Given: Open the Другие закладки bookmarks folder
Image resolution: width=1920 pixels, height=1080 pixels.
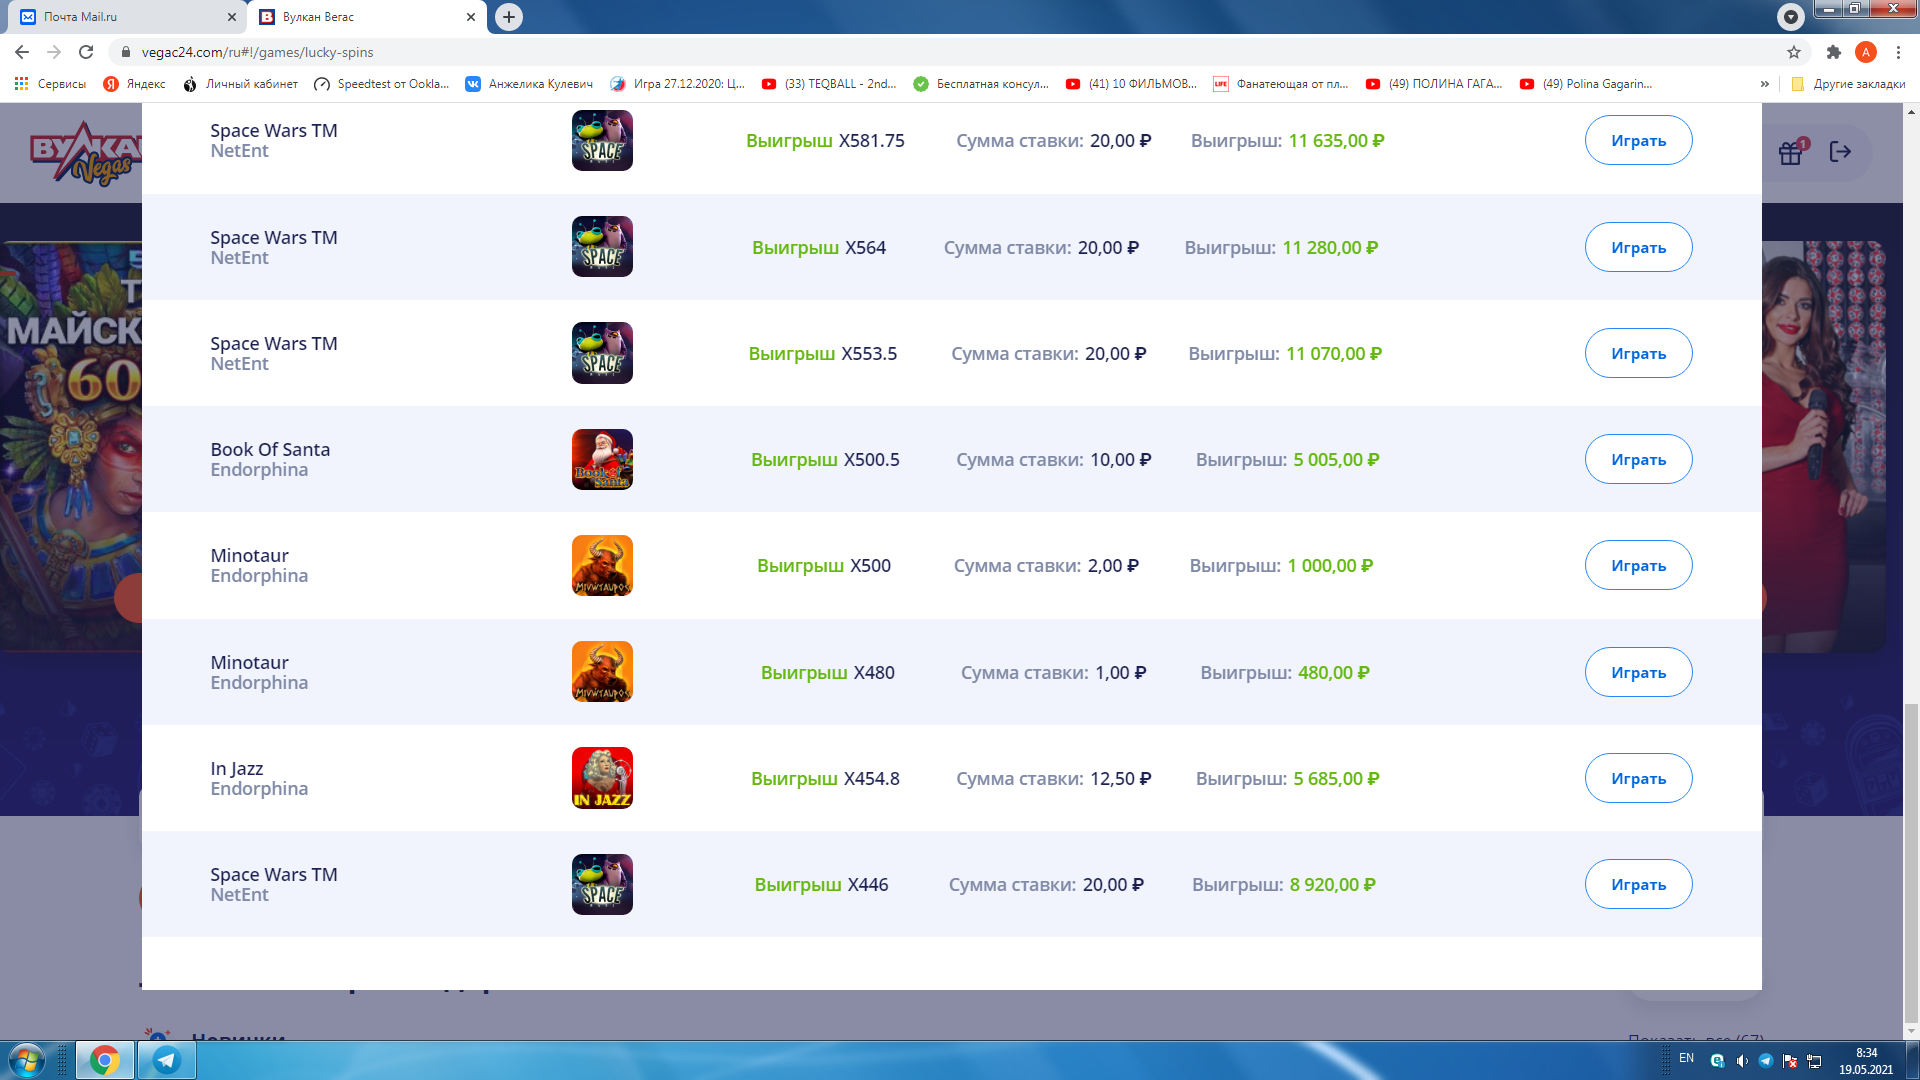Looking at the screenshot, I should coord(1848,84).
